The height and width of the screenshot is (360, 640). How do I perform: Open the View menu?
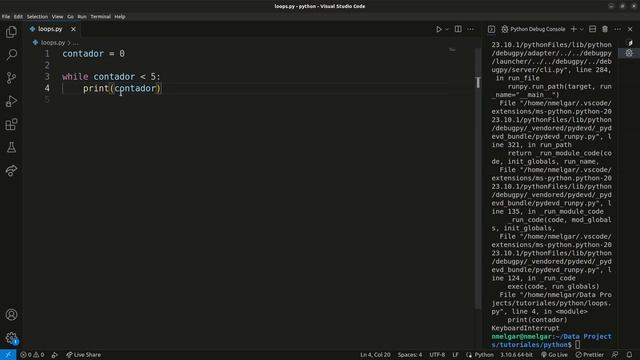[57, 17]
